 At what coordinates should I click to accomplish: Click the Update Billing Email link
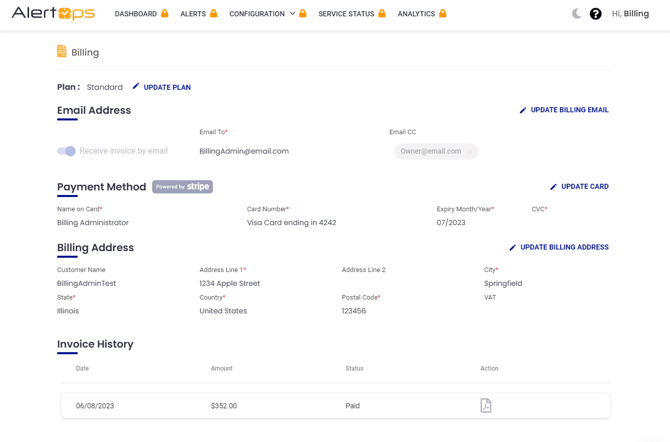(x=569, y=110)
